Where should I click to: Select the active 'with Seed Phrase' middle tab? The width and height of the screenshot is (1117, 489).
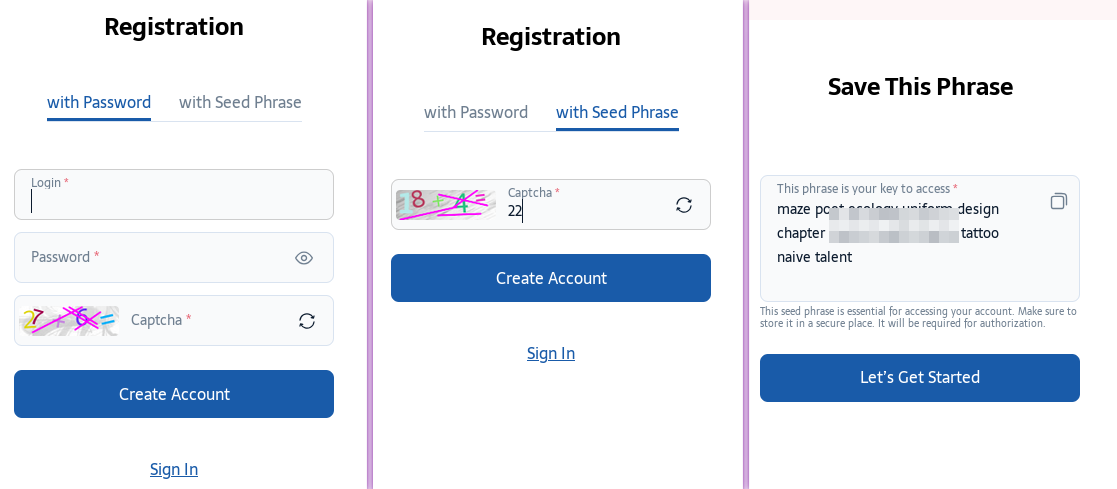click(x=617, y=113)
